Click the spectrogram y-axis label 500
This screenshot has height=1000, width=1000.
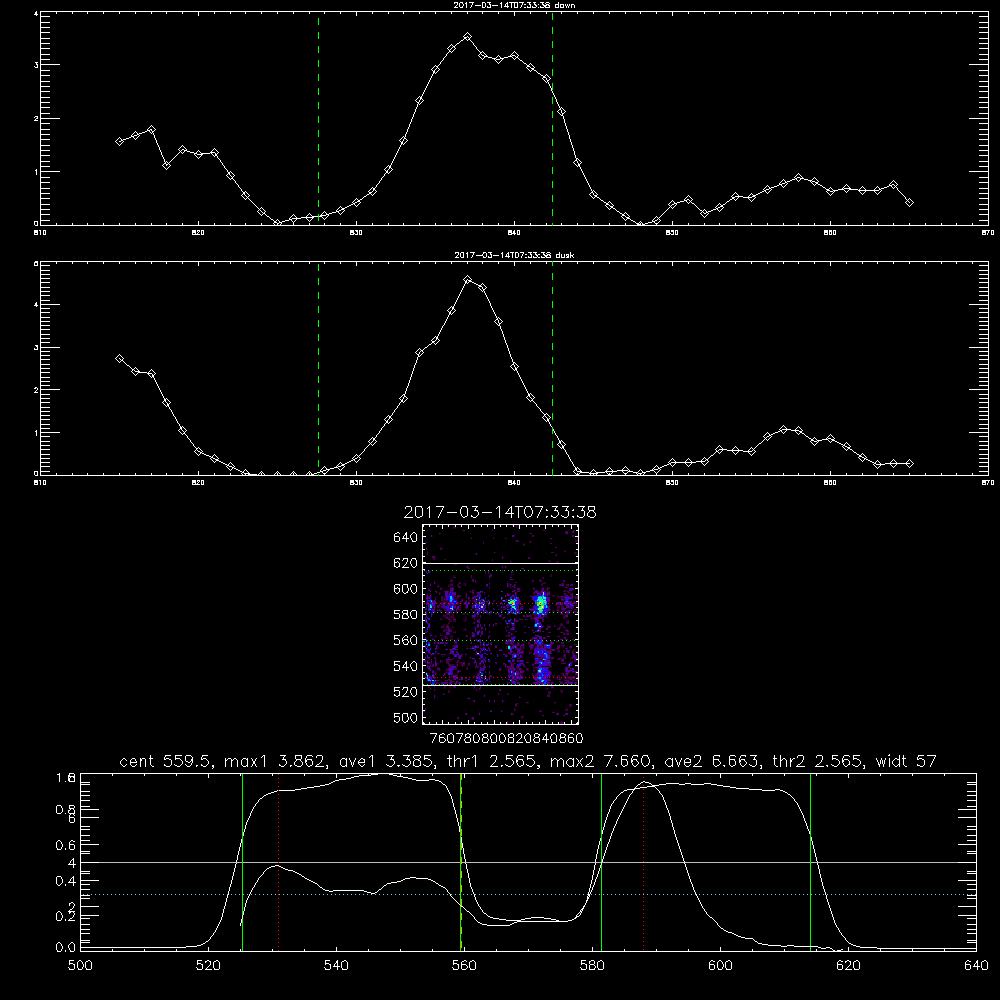coord(406,717)
